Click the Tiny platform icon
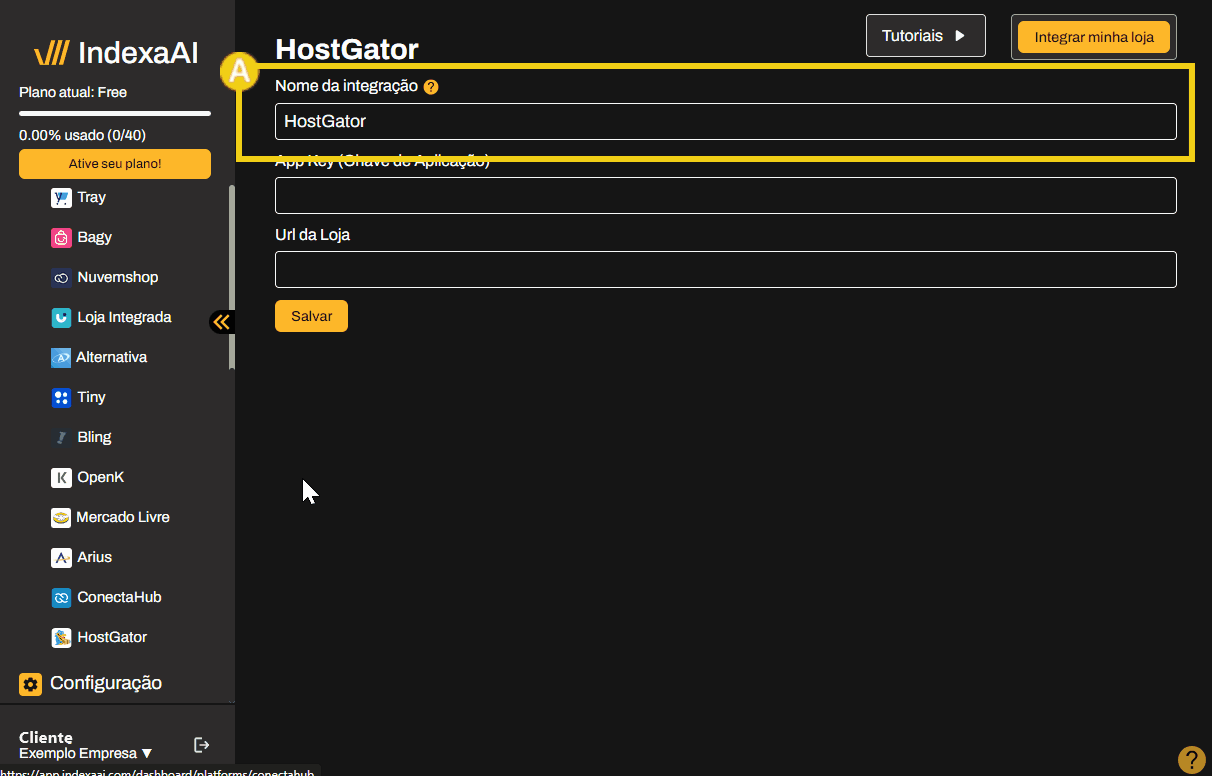Image resolution: width=1212 pixels, height=776 pixels. coord(61,398)
